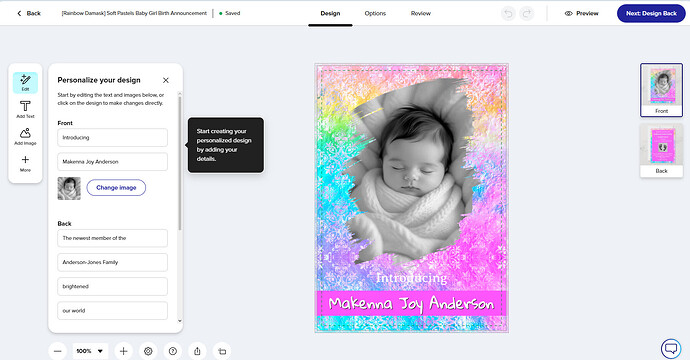Go Back using the top-left arrow
The height and width of the screenshot is (360, 690).
(29, 14)
